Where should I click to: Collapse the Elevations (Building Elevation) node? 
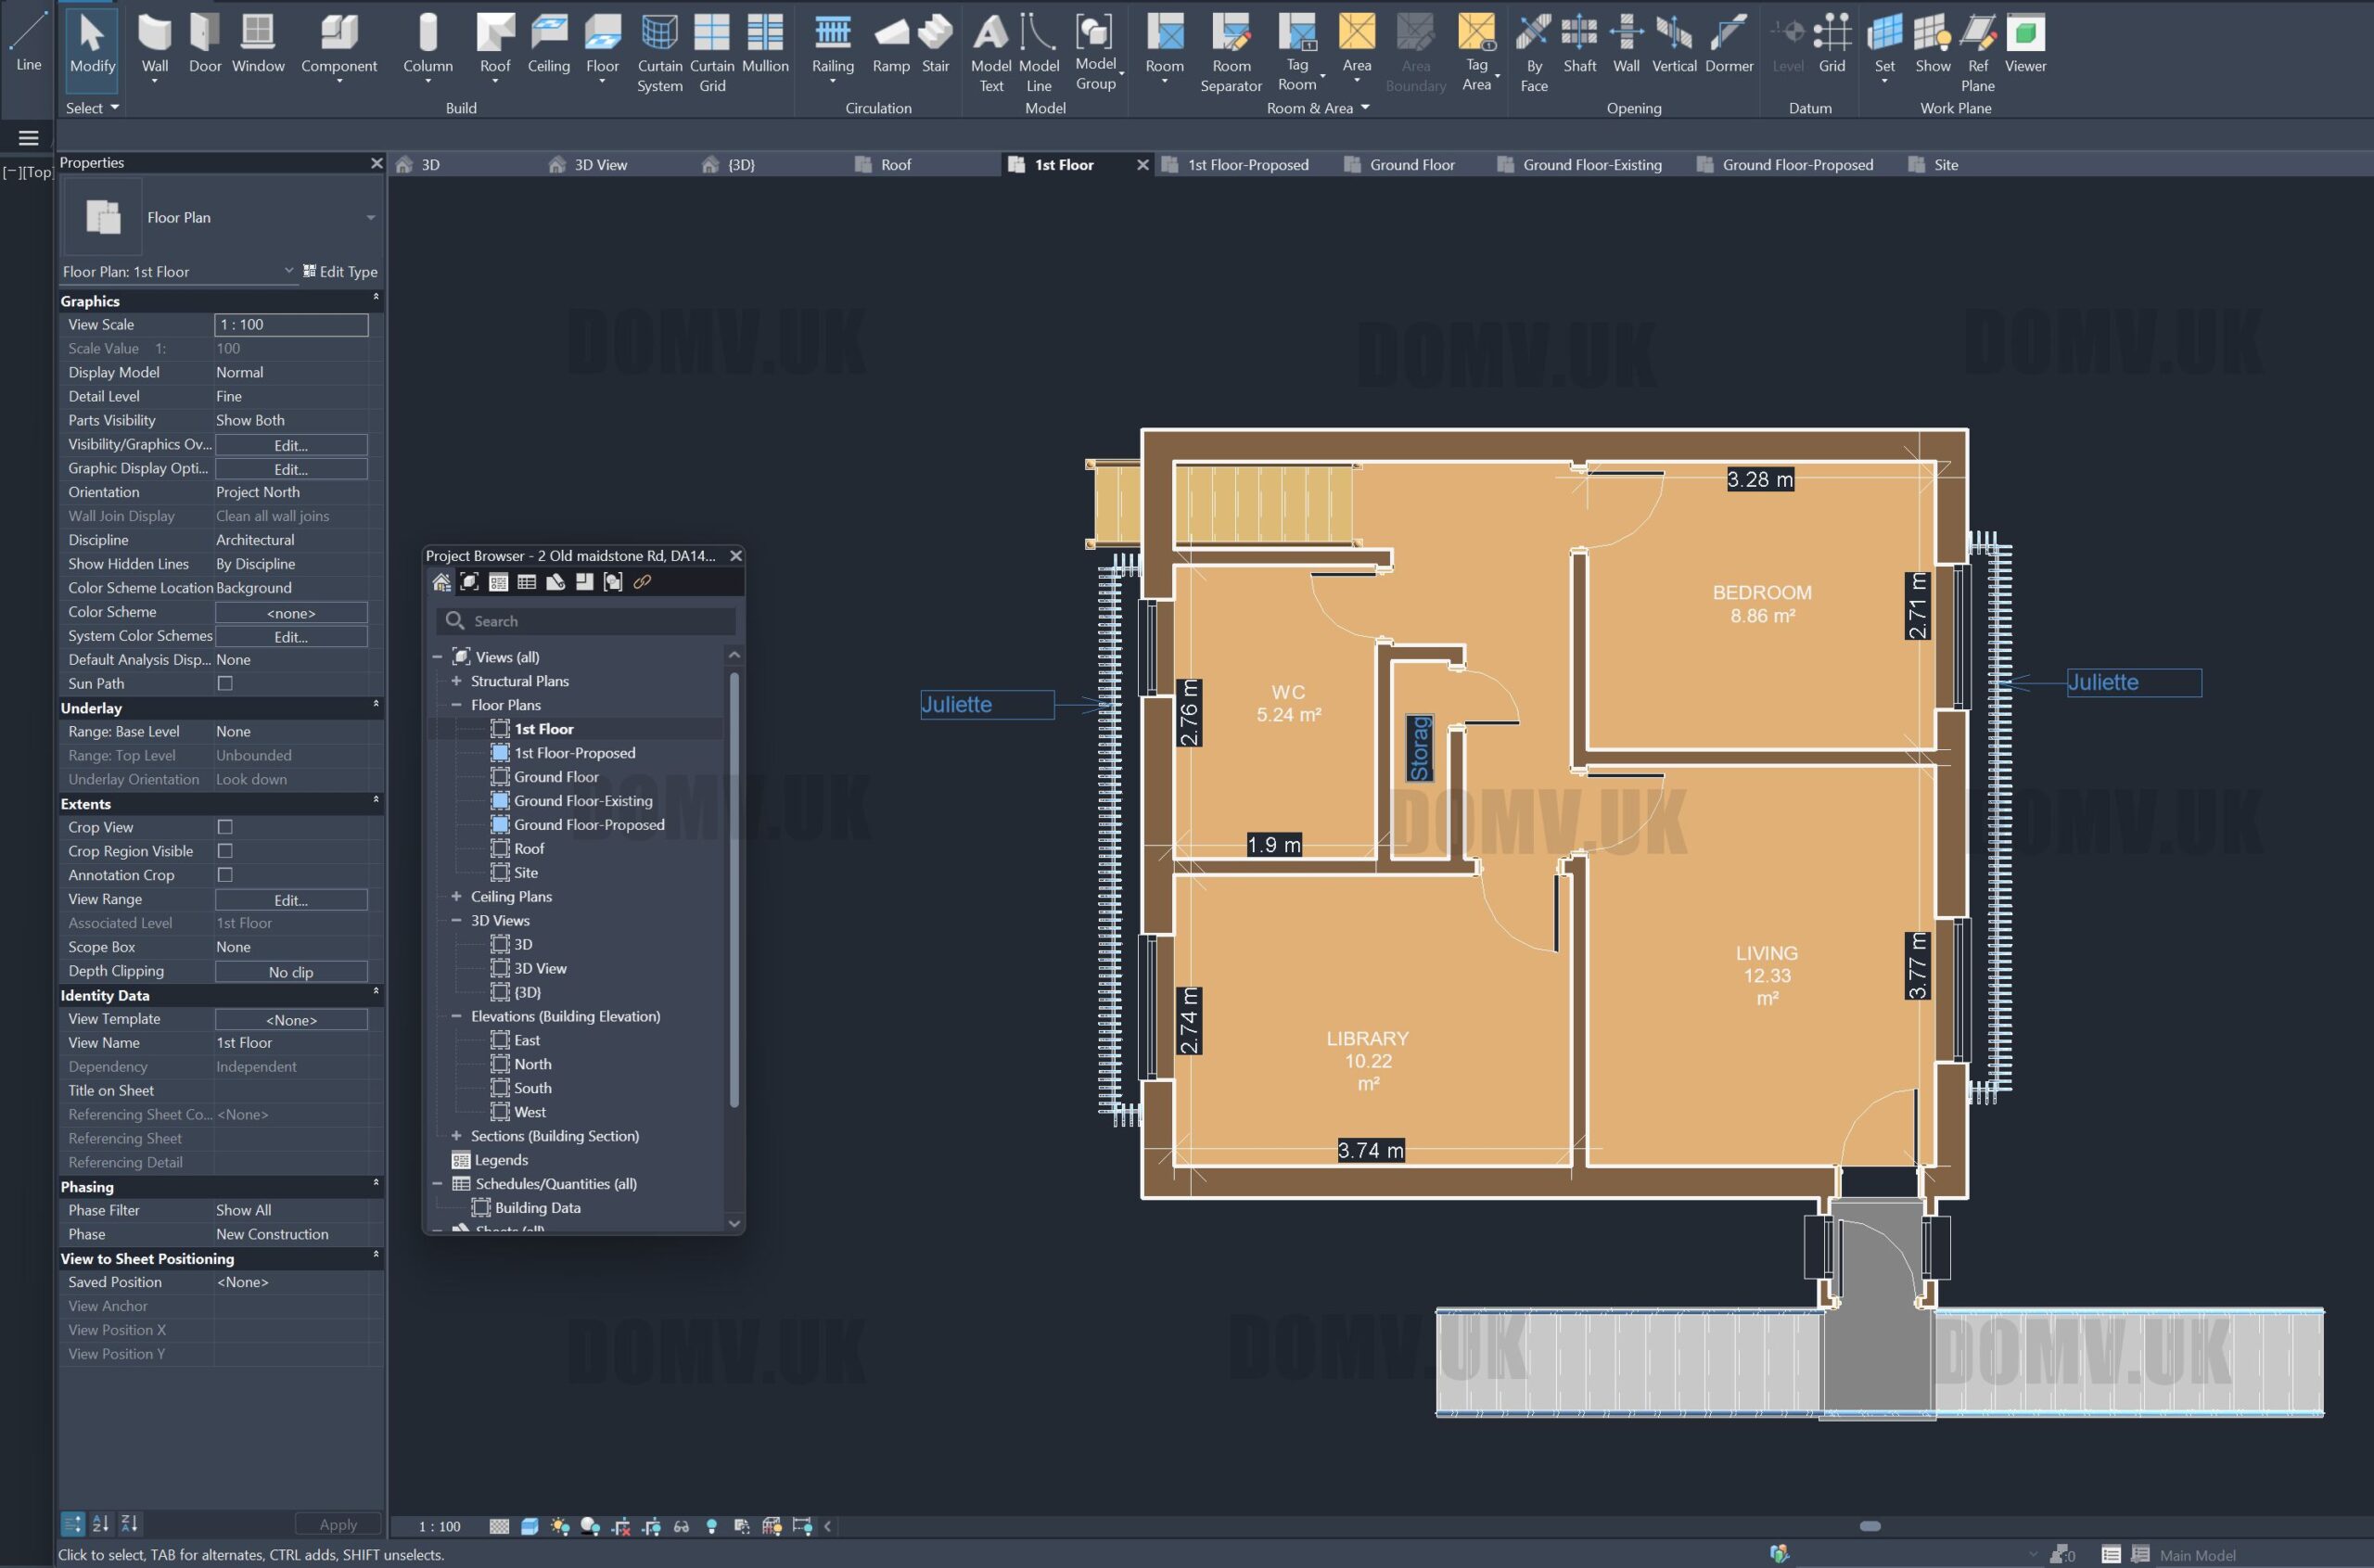[456, 1016]
